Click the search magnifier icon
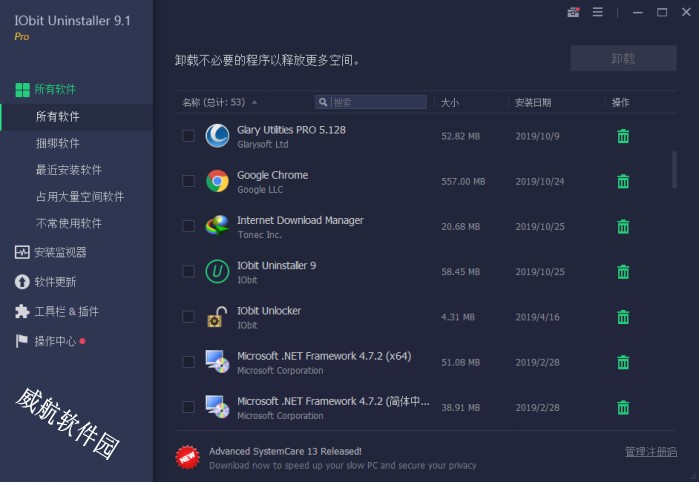This screenshot has width=699, height=482. point(323,103)
